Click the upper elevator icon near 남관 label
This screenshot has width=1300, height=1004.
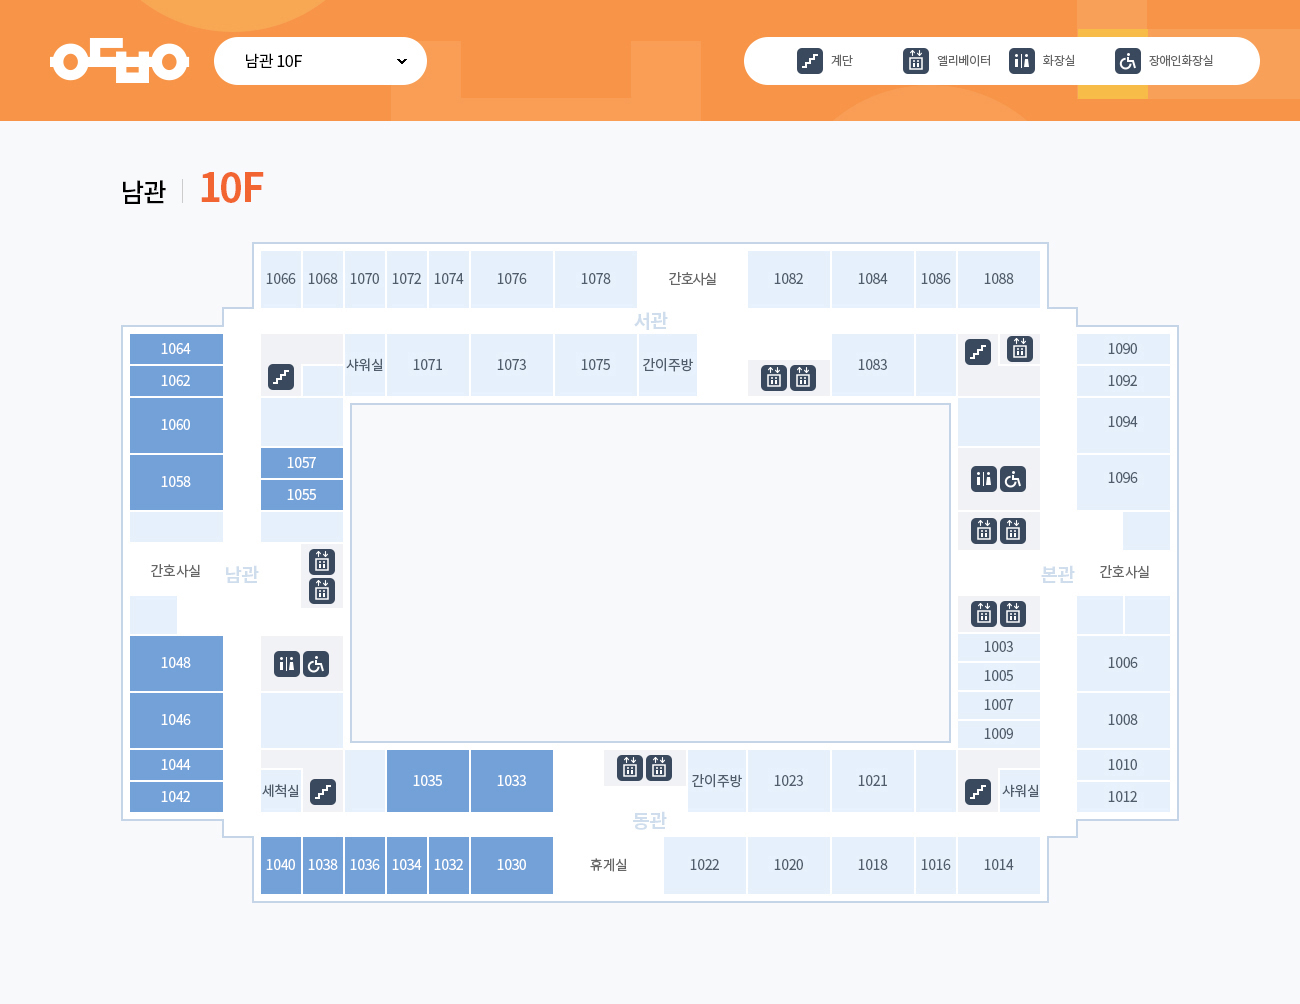click(322, 561)
